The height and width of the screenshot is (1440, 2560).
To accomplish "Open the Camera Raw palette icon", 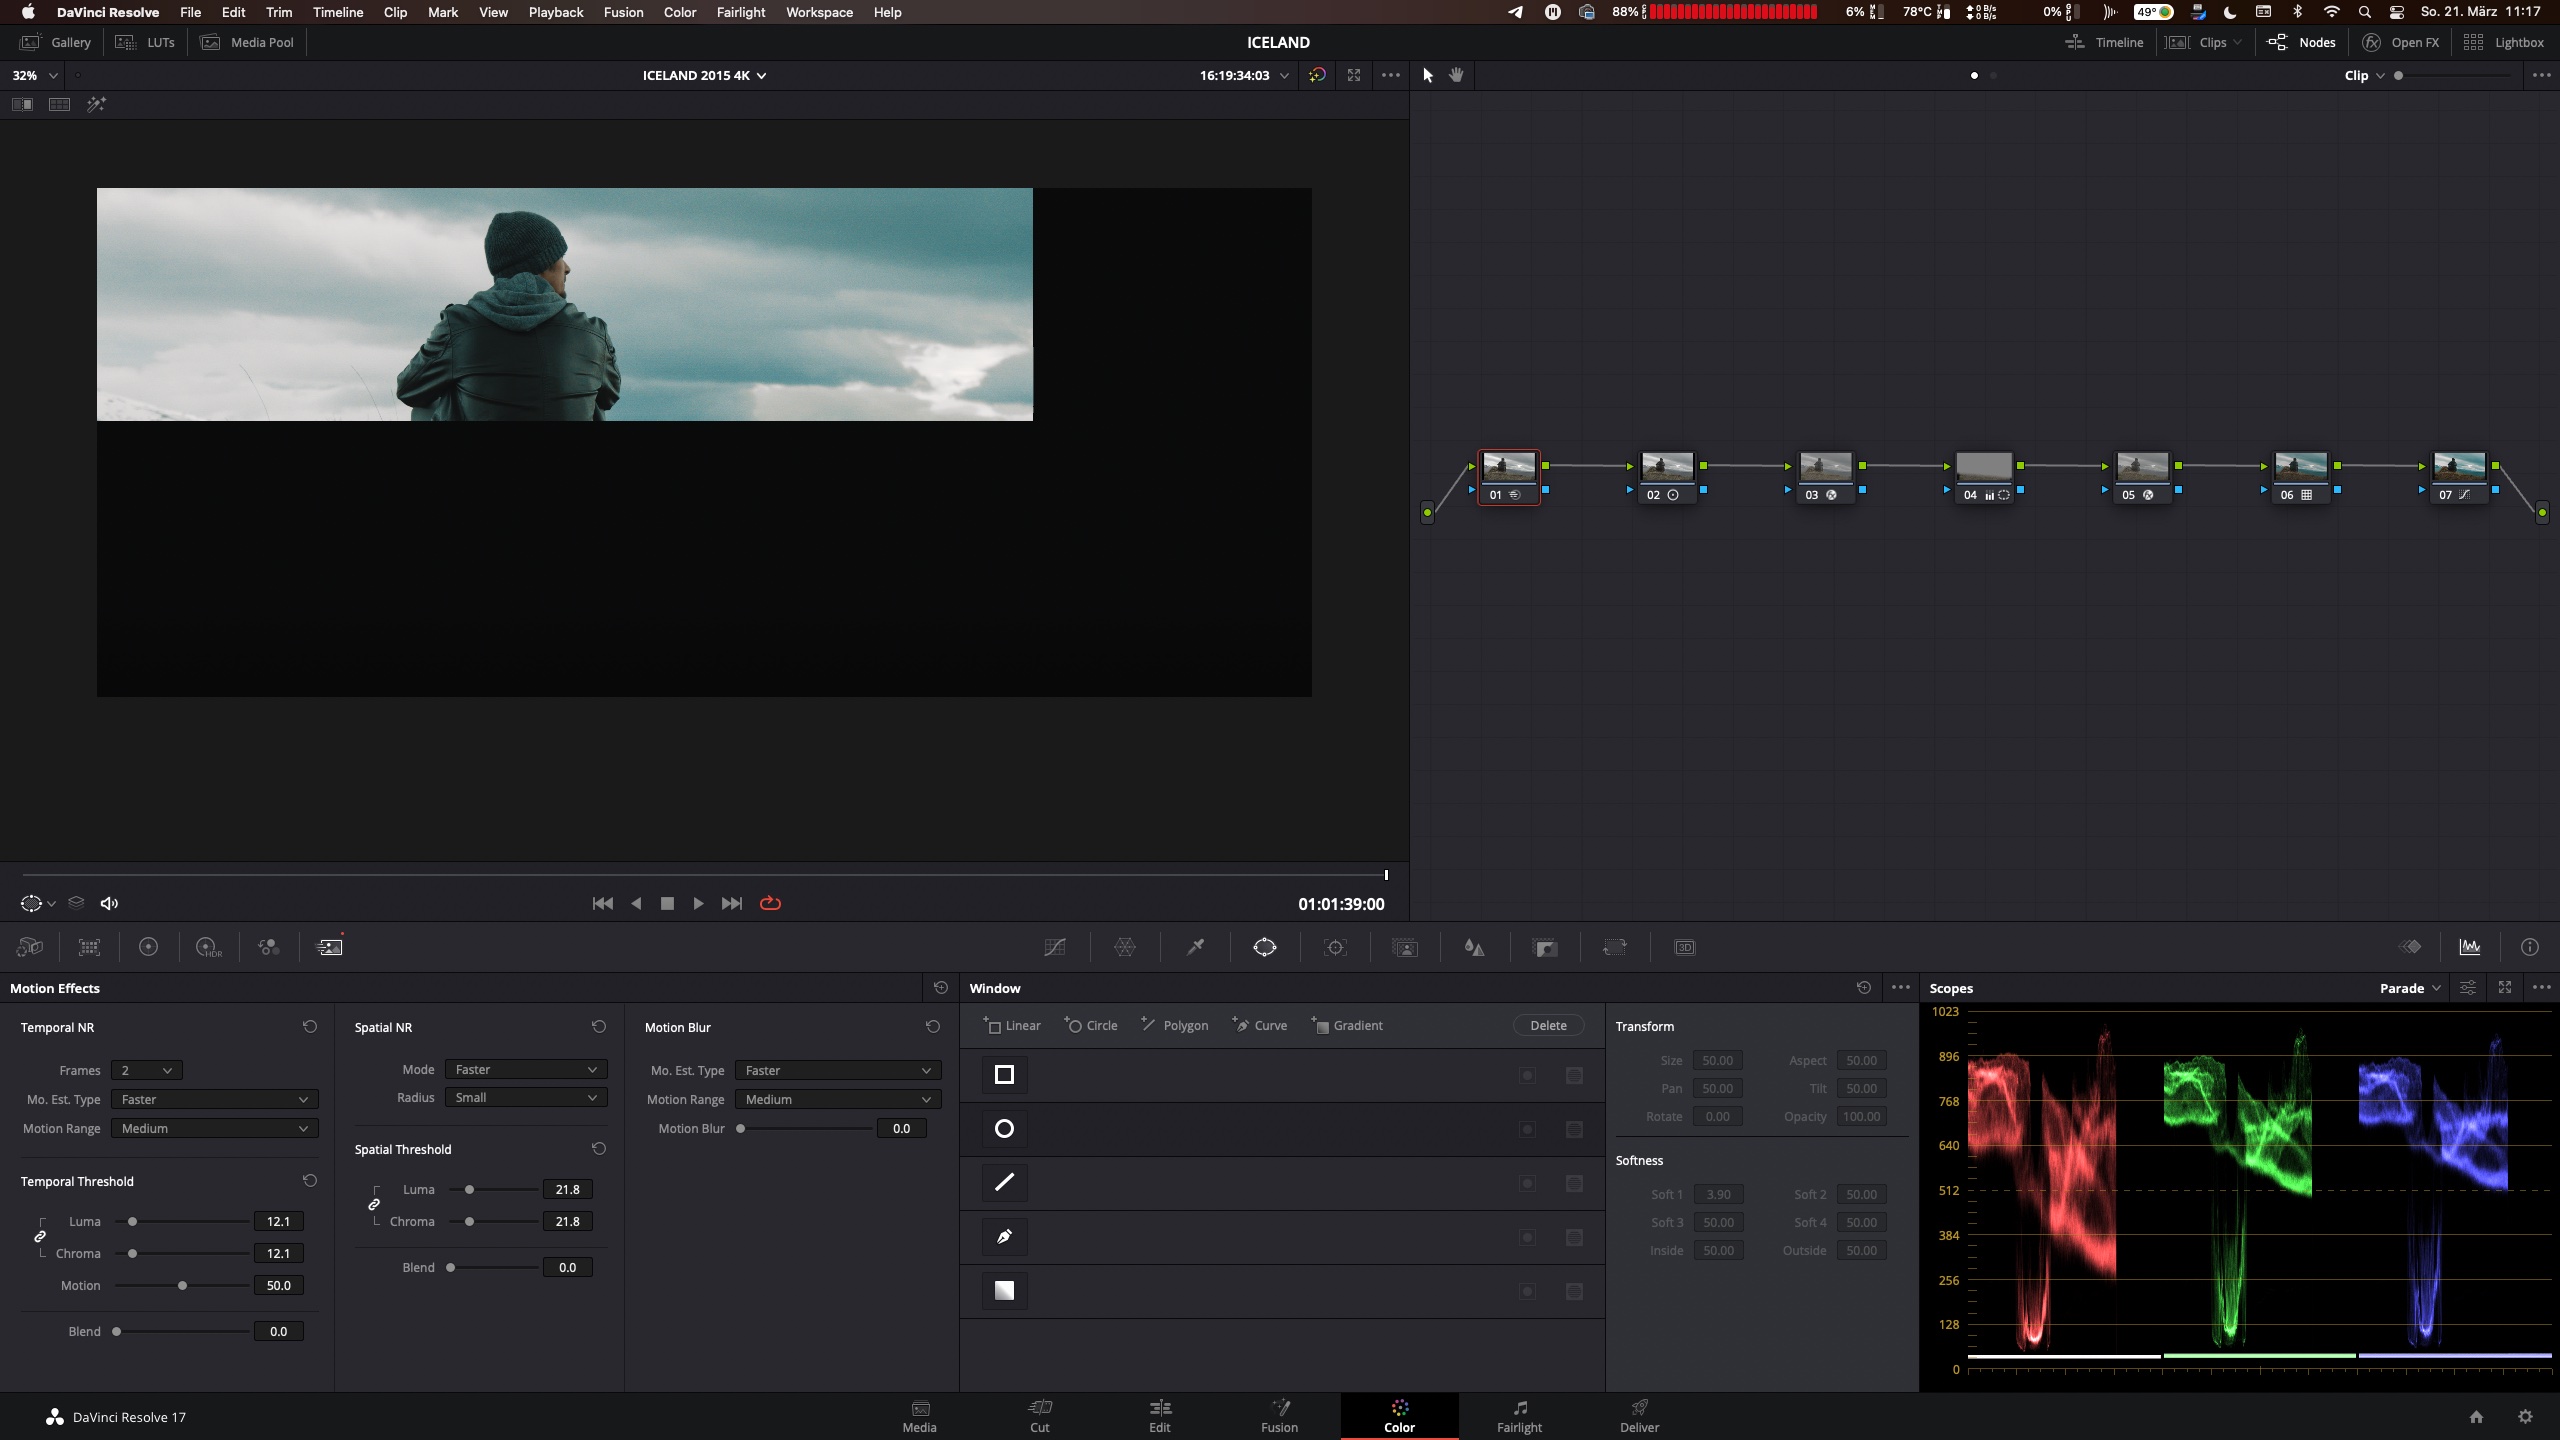I will [30, 947].
